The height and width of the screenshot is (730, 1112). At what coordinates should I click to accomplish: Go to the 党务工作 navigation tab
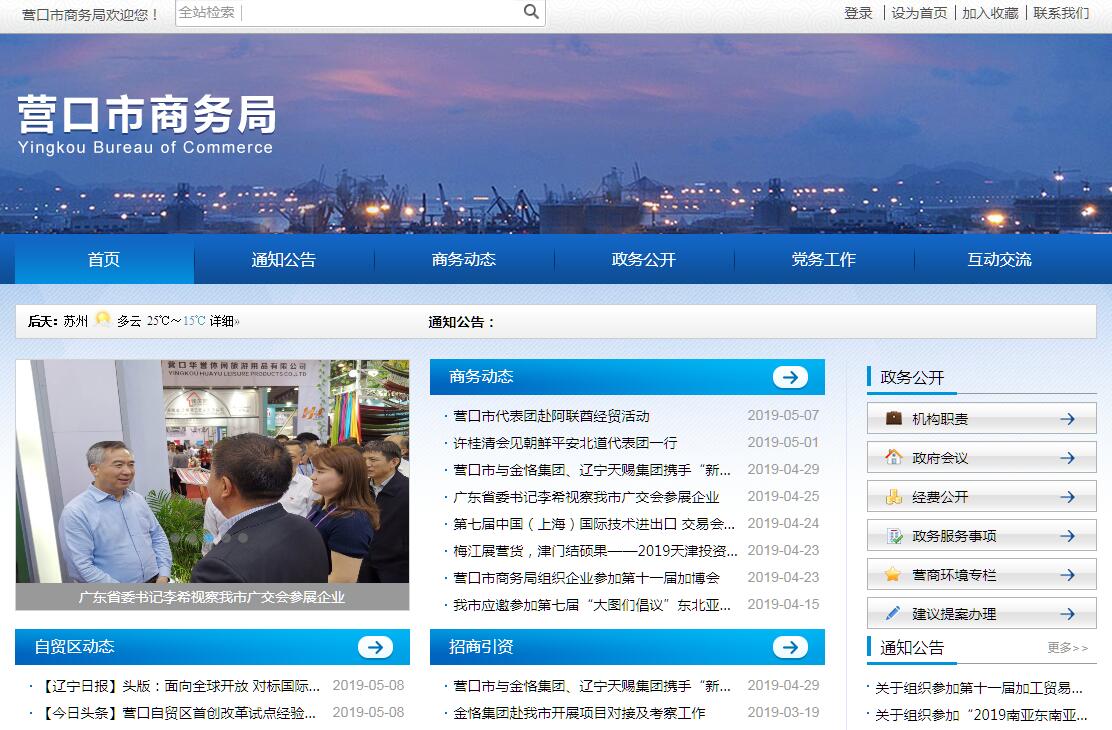[x=823, y=260]
